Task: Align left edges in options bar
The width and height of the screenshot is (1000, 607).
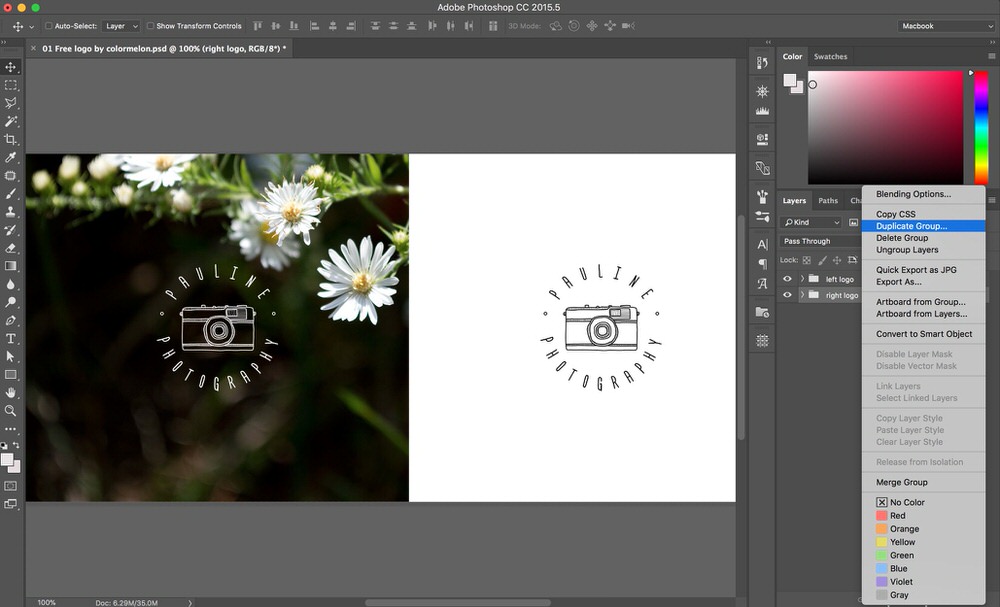Action: (314, 26)
